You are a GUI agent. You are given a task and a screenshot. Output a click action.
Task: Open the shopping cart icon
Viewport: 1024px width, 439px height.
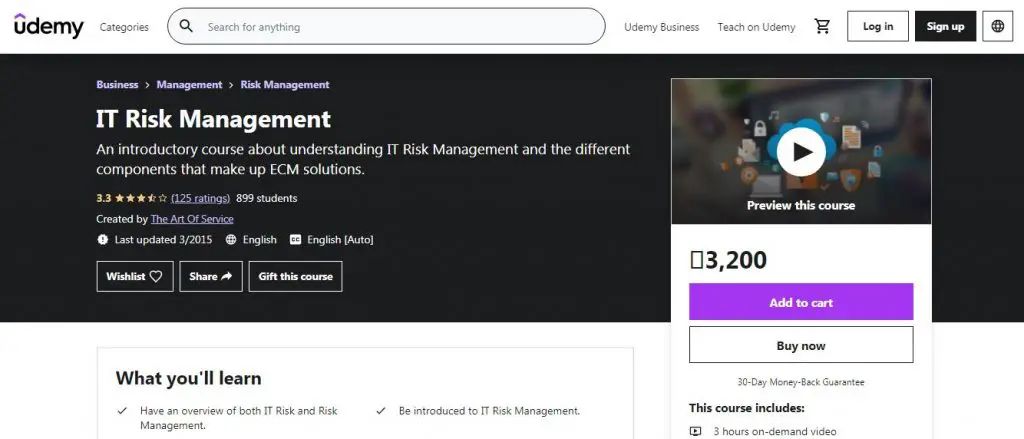click(822, 27)
